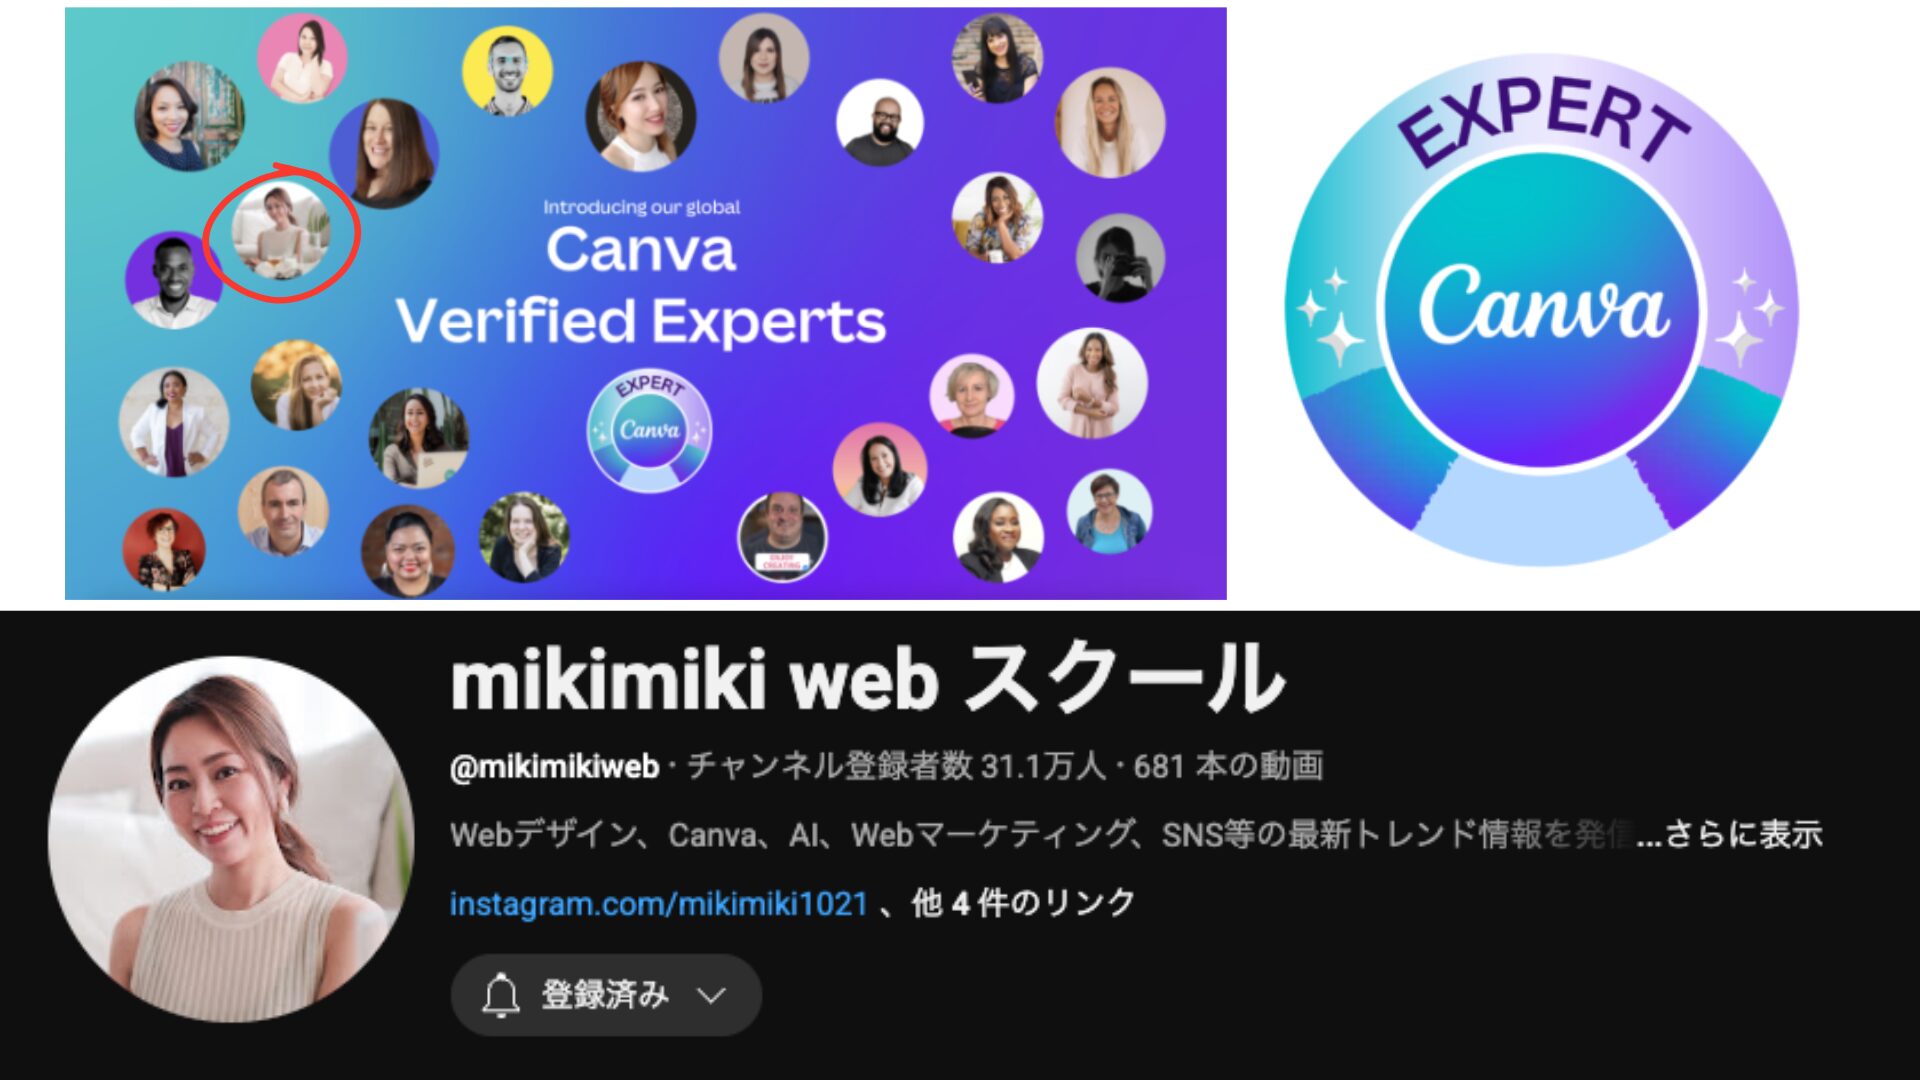Show the 他 4 件のリンク links

(x=1023, y=904)
